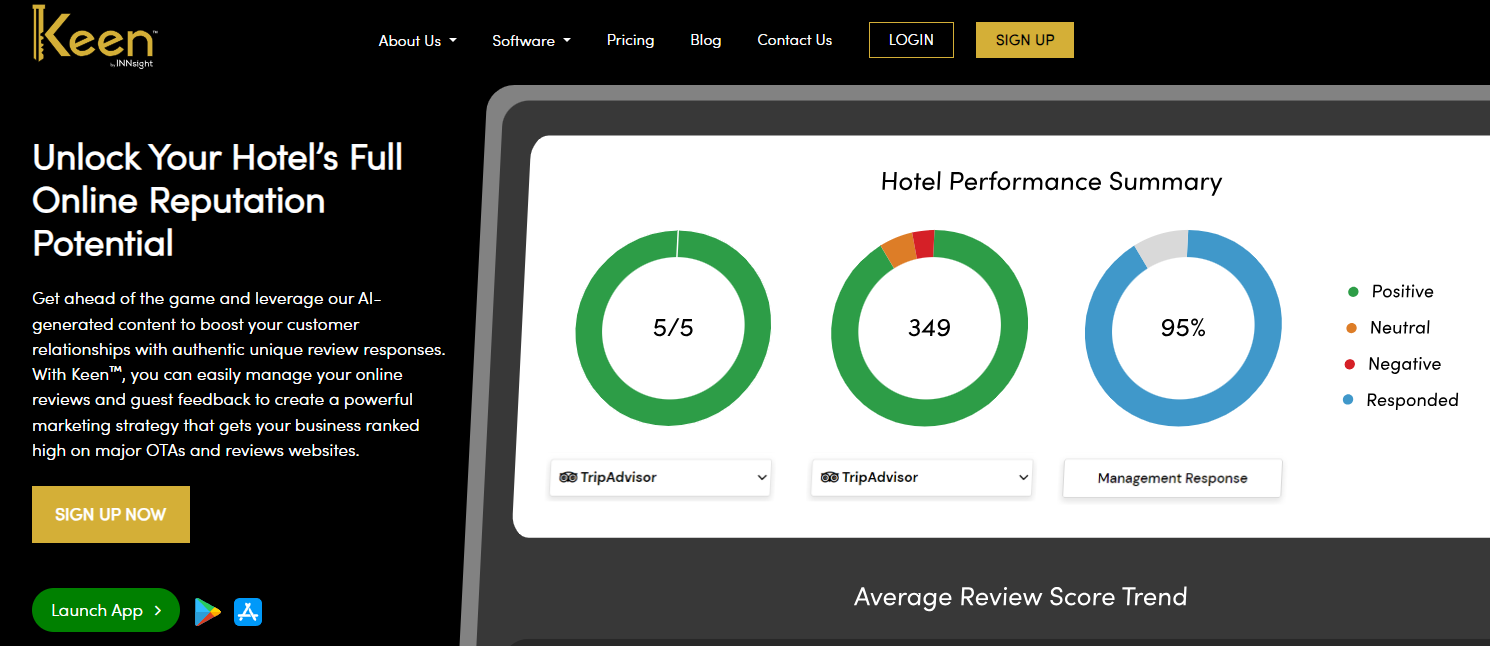1490x646 pixels.
Task: Click the green Launch App button
Action: [x=106, y=610]
